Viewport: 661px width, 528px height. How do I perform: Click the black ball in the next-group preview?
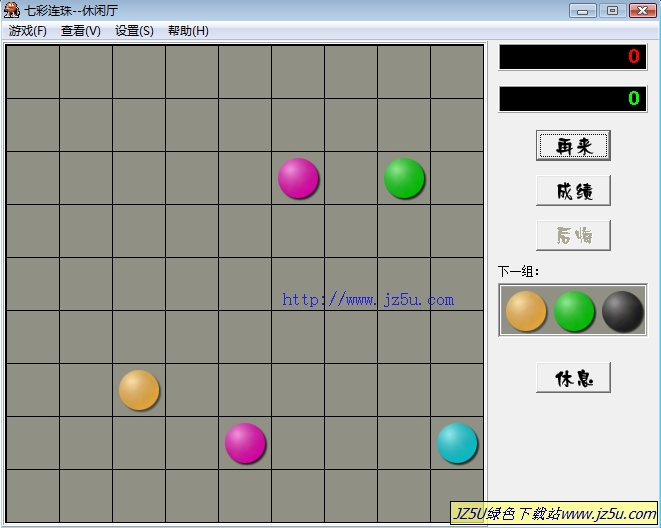(622, 311)
